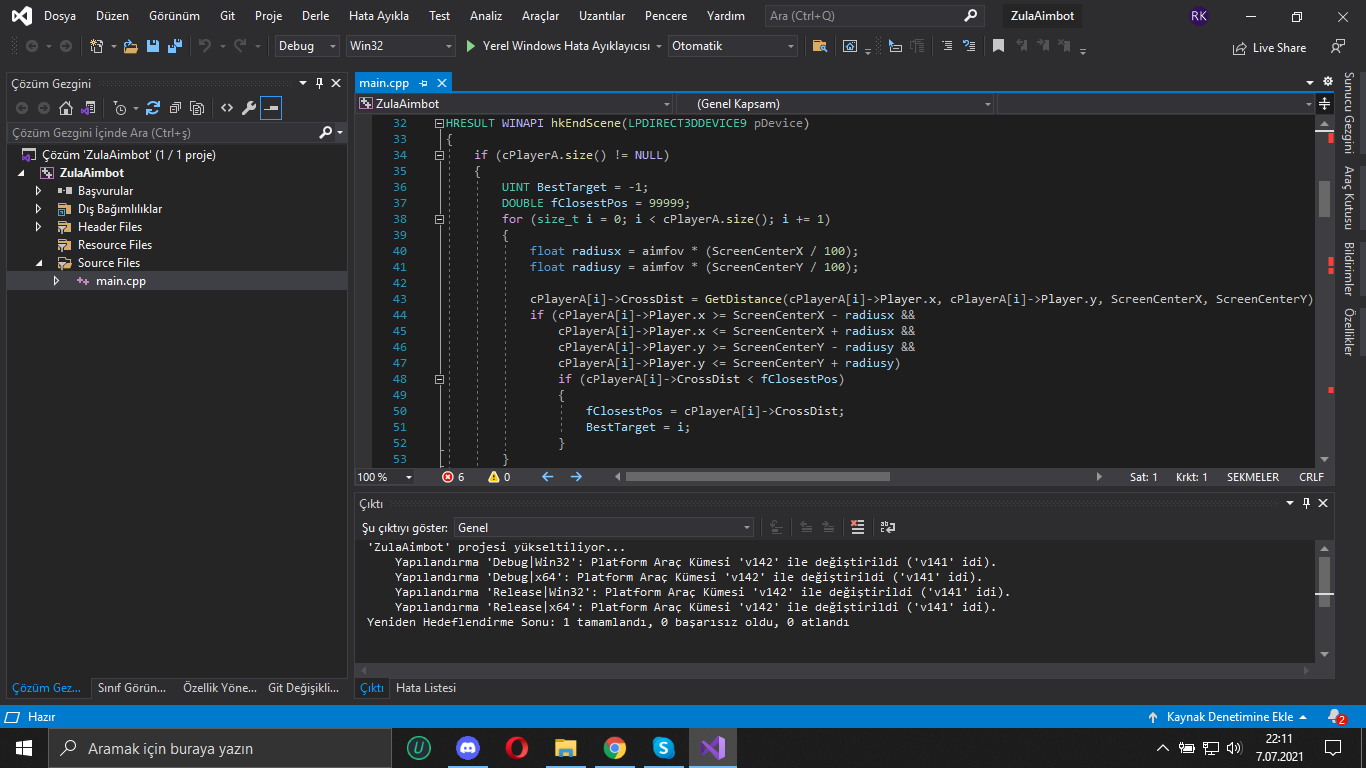Screen dimensions: 1366x768
Task: Open pending changes filter clock icon
Action: 122,108
